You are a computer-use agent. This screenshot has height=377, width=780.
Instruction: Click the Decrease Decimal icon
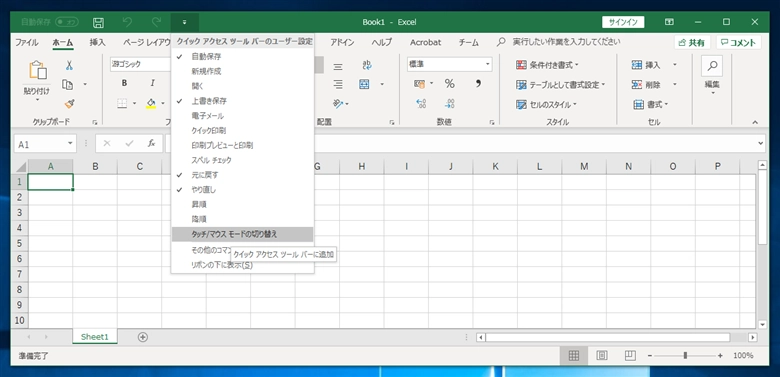(450, 103)
